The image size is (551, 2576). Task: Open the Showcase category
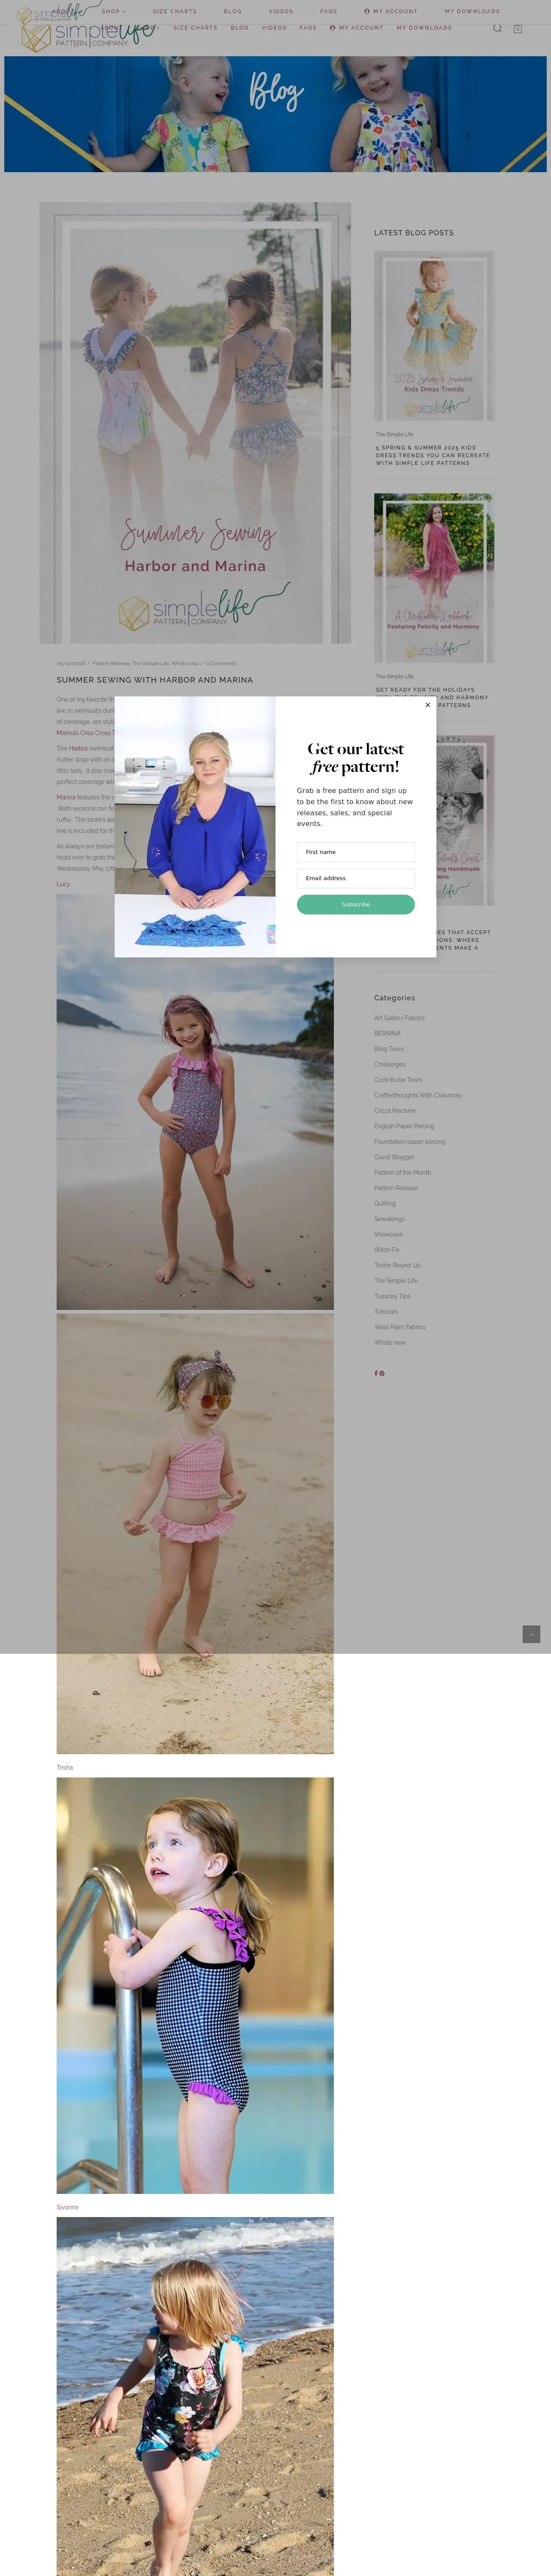click(x=388, y=1234)
